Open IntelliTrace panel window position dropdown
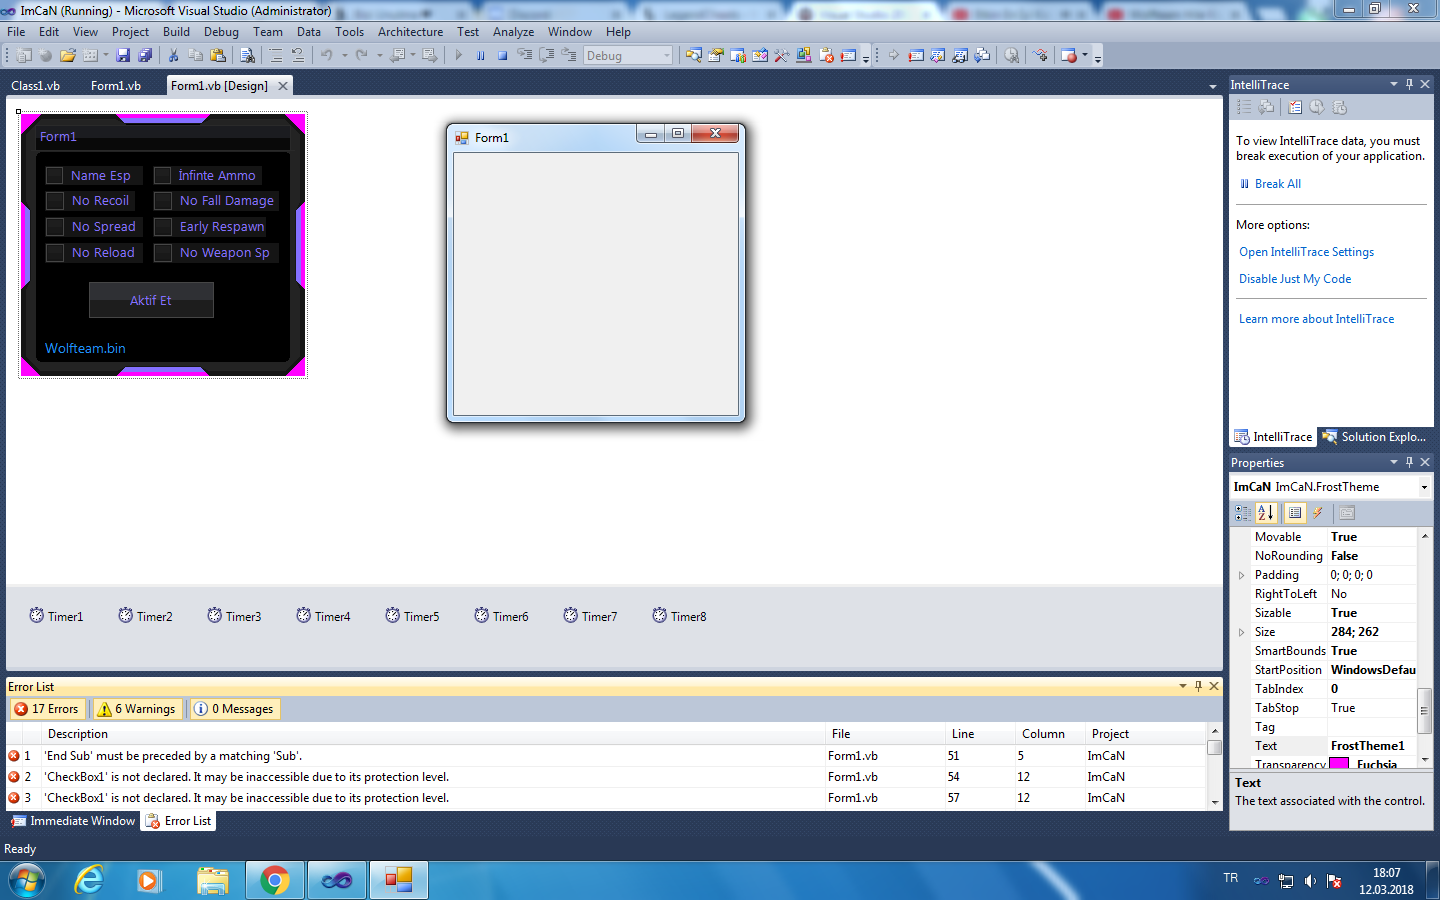 pyautogui.click(x=1394, y=84)
